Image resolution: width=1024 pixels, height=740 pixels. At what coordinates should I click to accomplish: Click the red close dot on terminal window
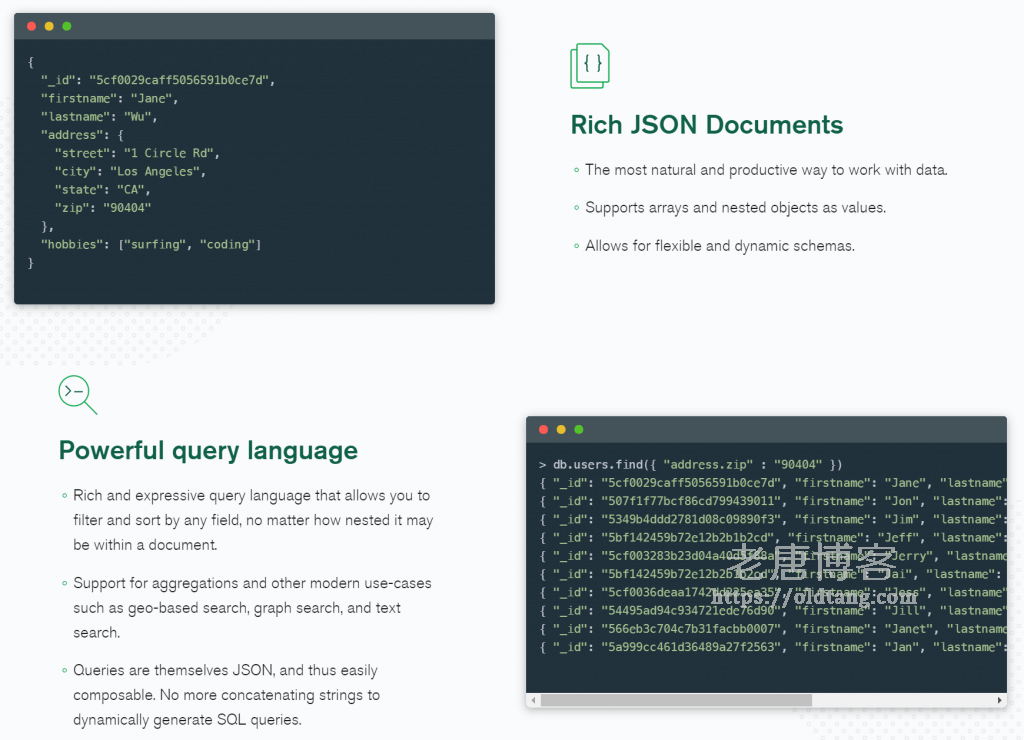(543, 428)
